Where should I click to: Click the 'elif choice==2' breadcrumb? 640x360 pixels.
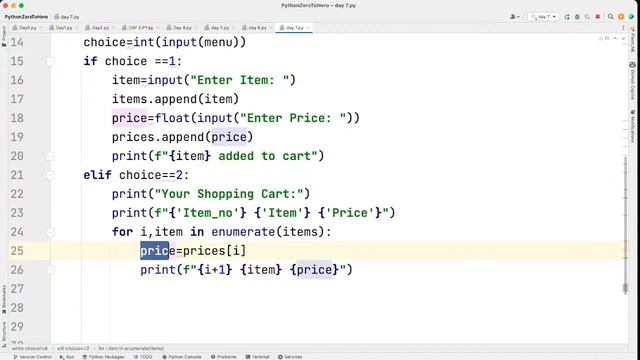click(73, 349)
